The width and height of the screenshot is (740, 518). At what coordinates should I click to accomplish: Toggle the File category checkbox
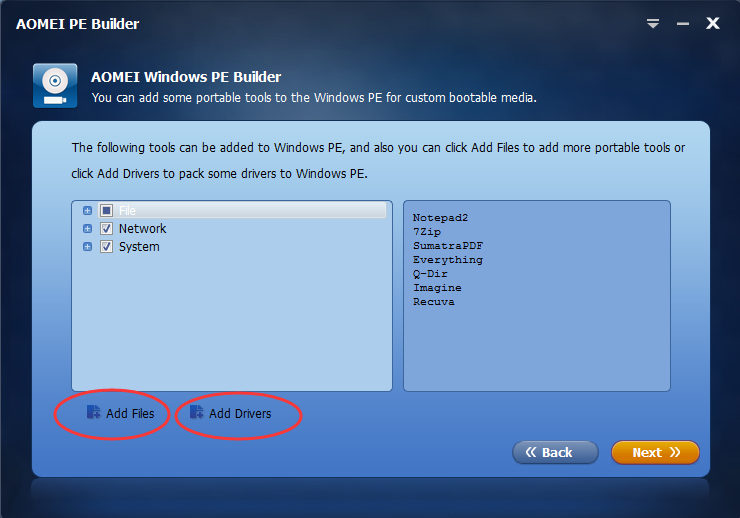tap(107, 210)
